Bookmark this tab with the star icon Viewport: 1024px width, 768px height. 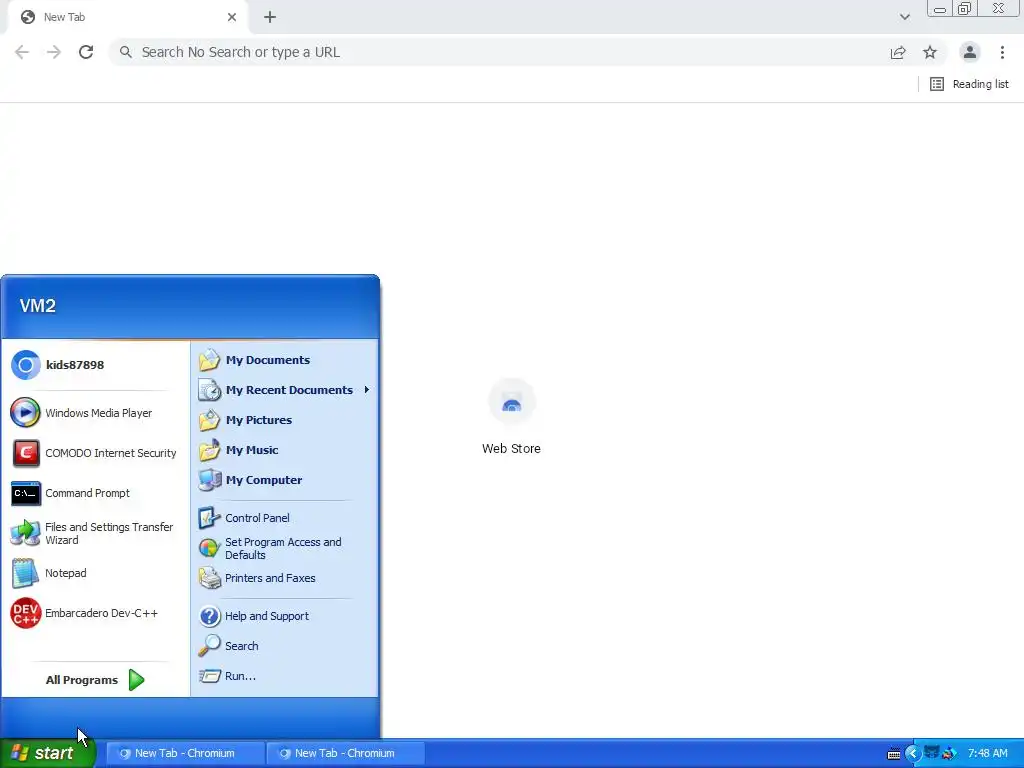[930, 52]
